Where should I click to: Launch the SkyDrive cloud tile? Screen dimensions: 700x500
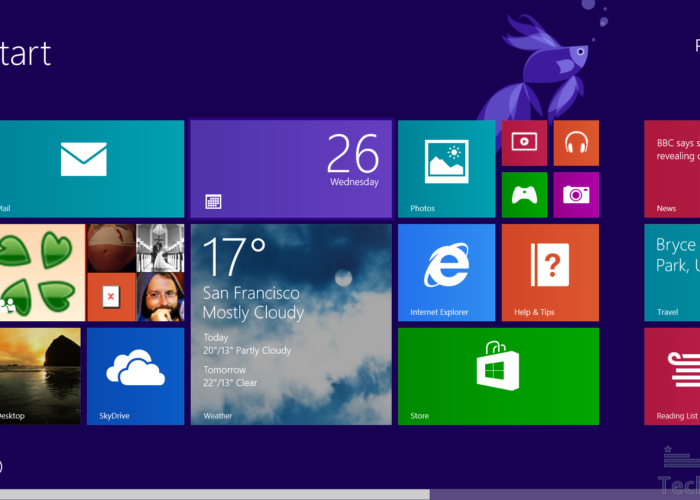point(135,375)
